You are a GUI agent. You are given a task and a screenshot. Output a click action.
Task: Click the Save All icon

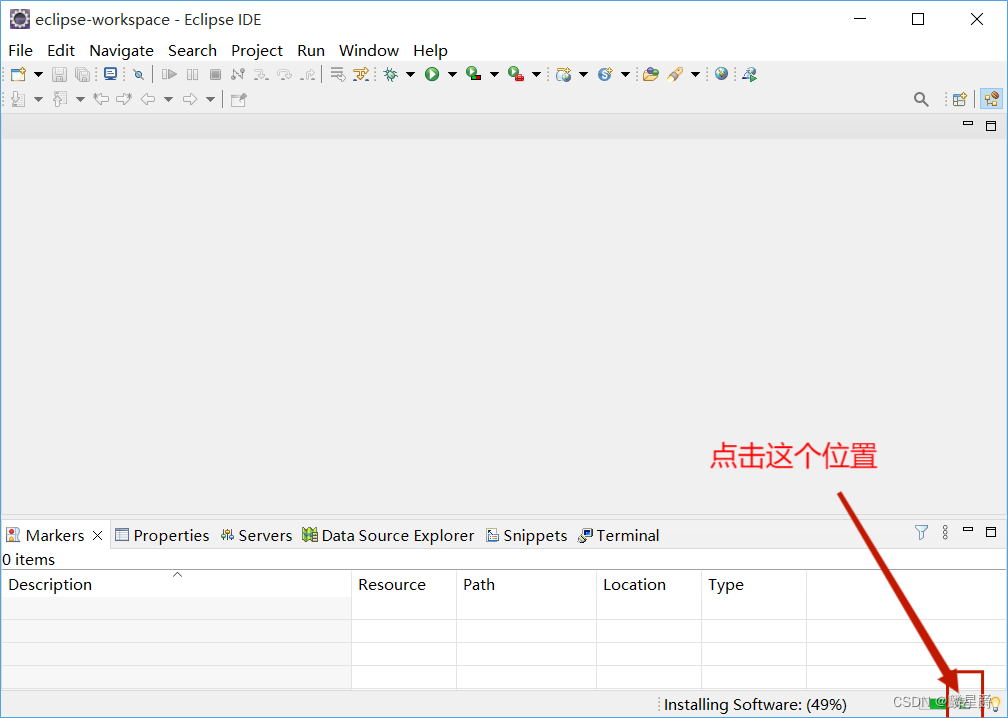click(82, 75)
